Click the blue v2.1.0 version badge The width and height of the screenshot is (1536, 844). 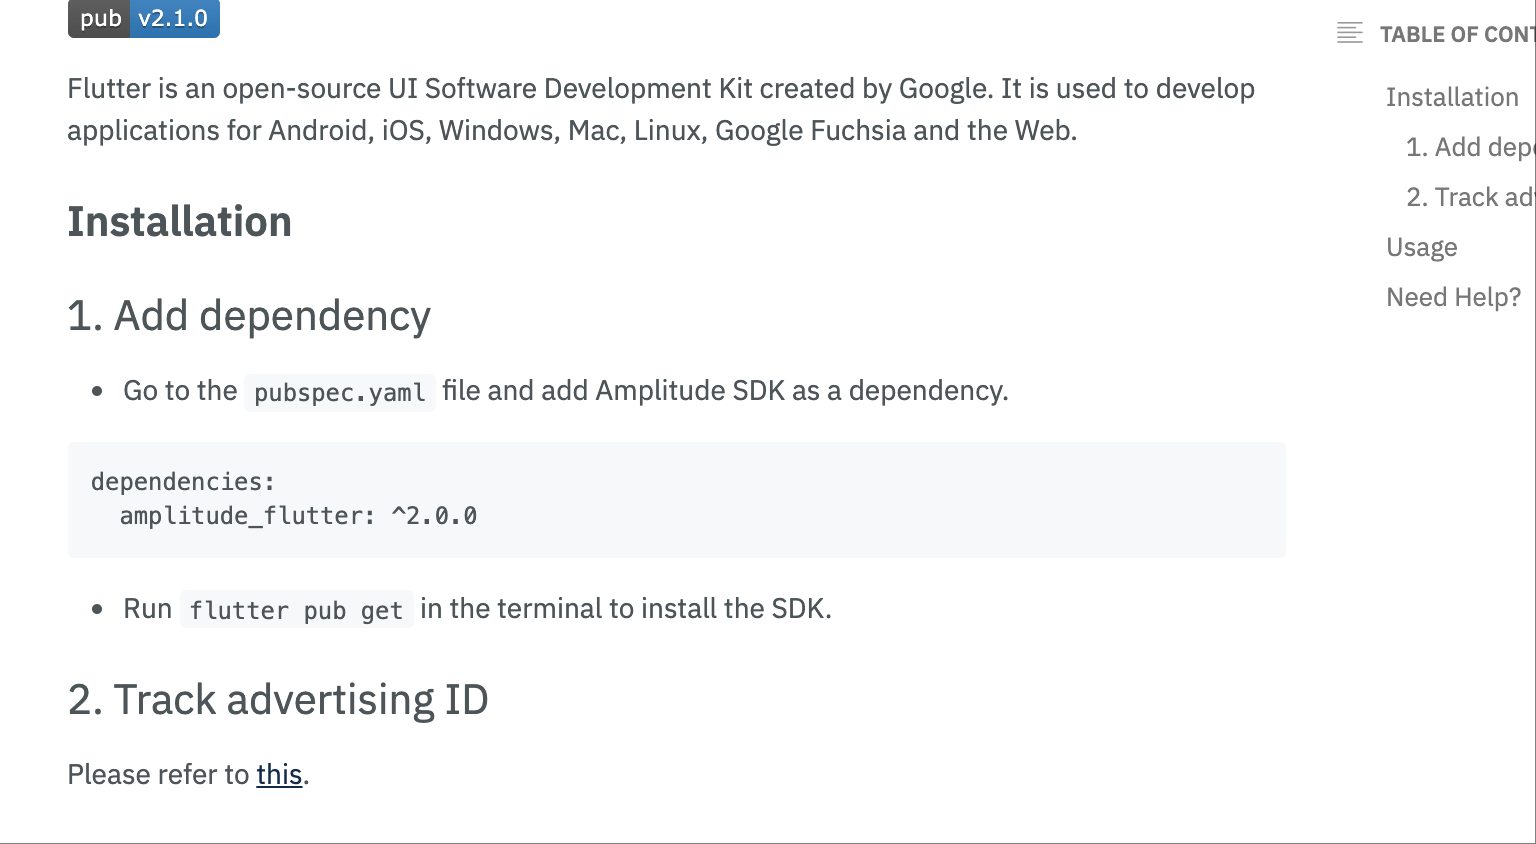176,18
